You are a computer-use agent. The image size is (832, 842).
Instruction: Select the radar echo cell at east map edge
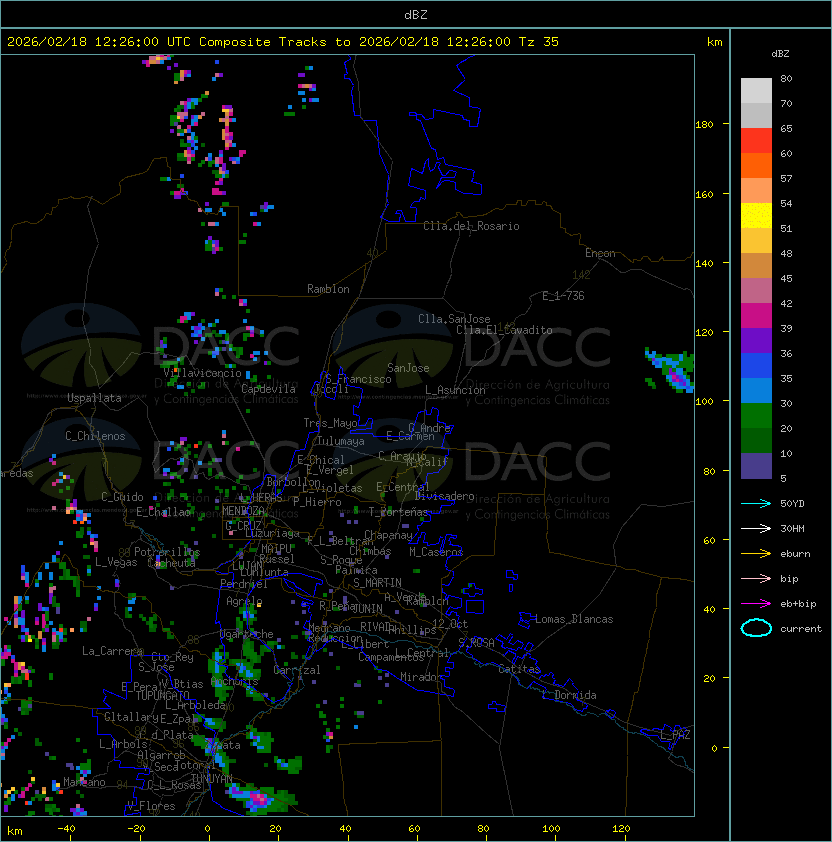[x=671, y=369]
